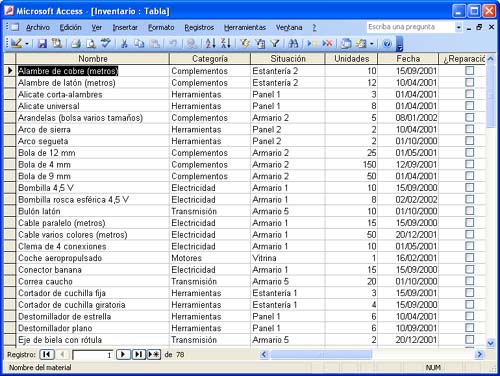Select the row selector for Arco segueta
The width and height of the screenshot is (500, 376).
tap(10, 141)
